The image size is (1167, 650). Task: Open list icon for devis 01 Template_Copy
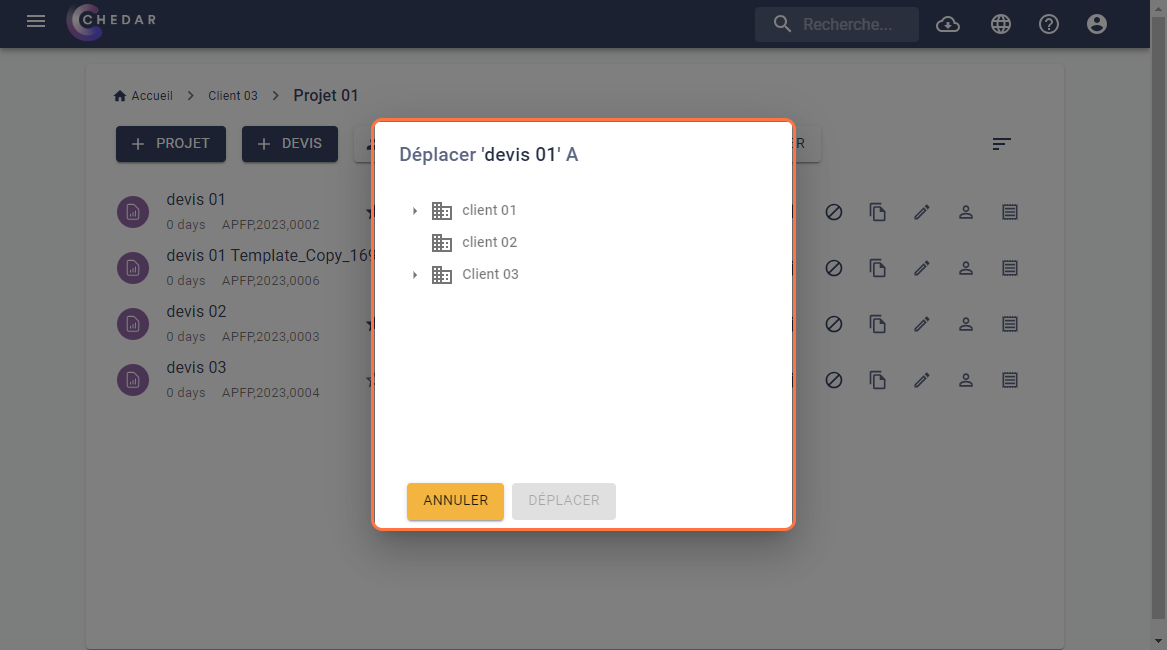(x=1009, y=268)
